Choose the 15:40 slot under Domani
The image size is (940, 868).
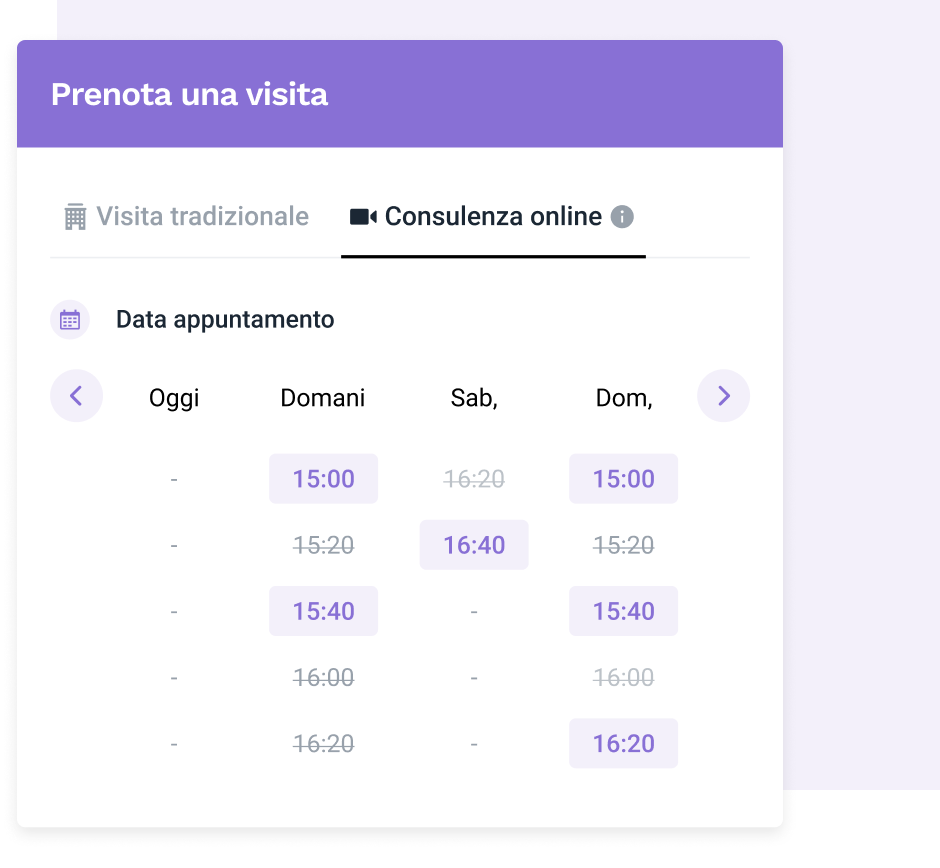[x=323, y=611]
